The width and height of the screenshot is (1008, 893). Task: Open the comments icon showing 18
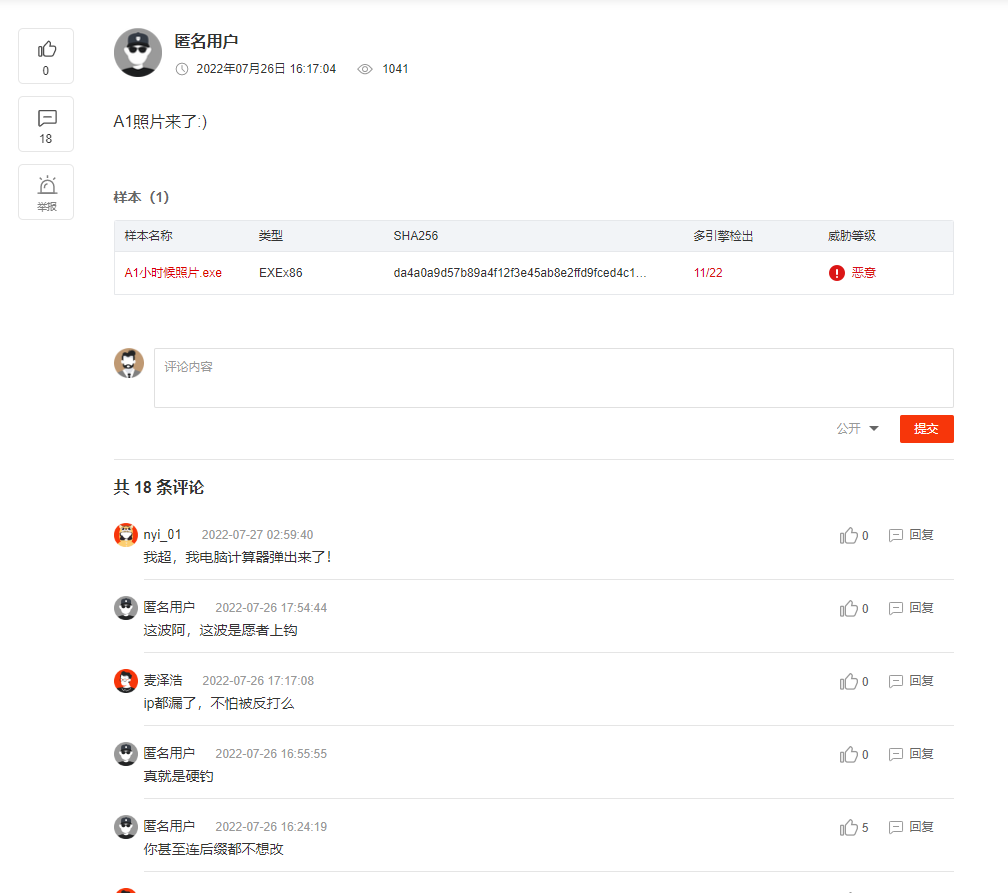click(46, 124)
